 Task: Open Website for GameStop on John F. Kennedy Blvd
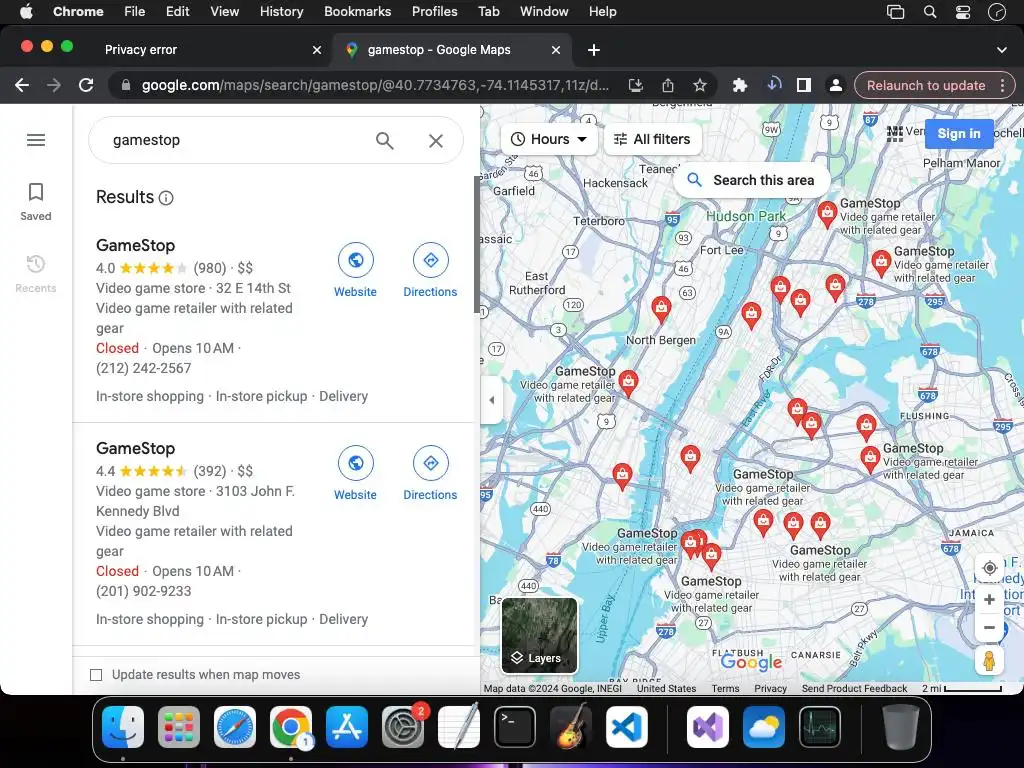point(355,473)
